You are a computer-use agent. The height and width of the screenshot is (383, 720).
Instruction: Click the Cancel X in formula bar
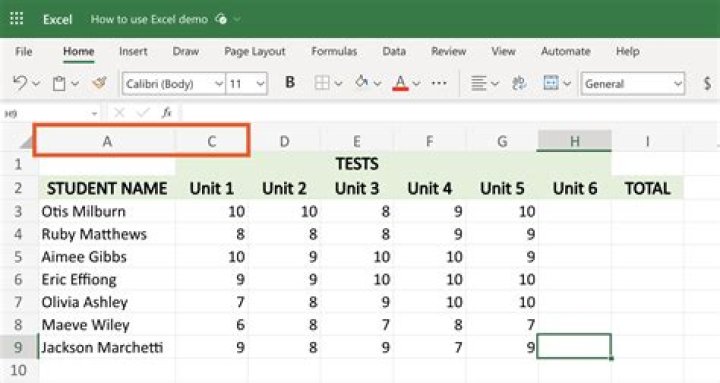point(119,113)
